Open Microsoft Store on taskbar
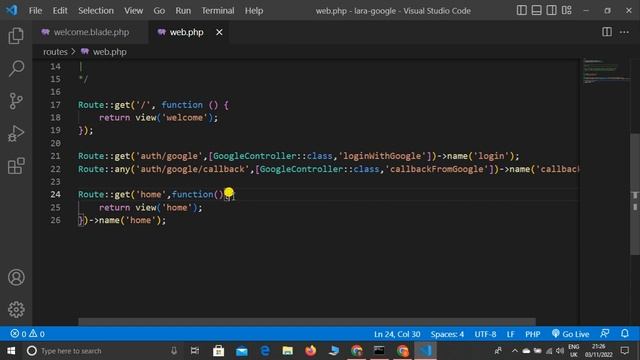The image size is (640, 360). 218,351
